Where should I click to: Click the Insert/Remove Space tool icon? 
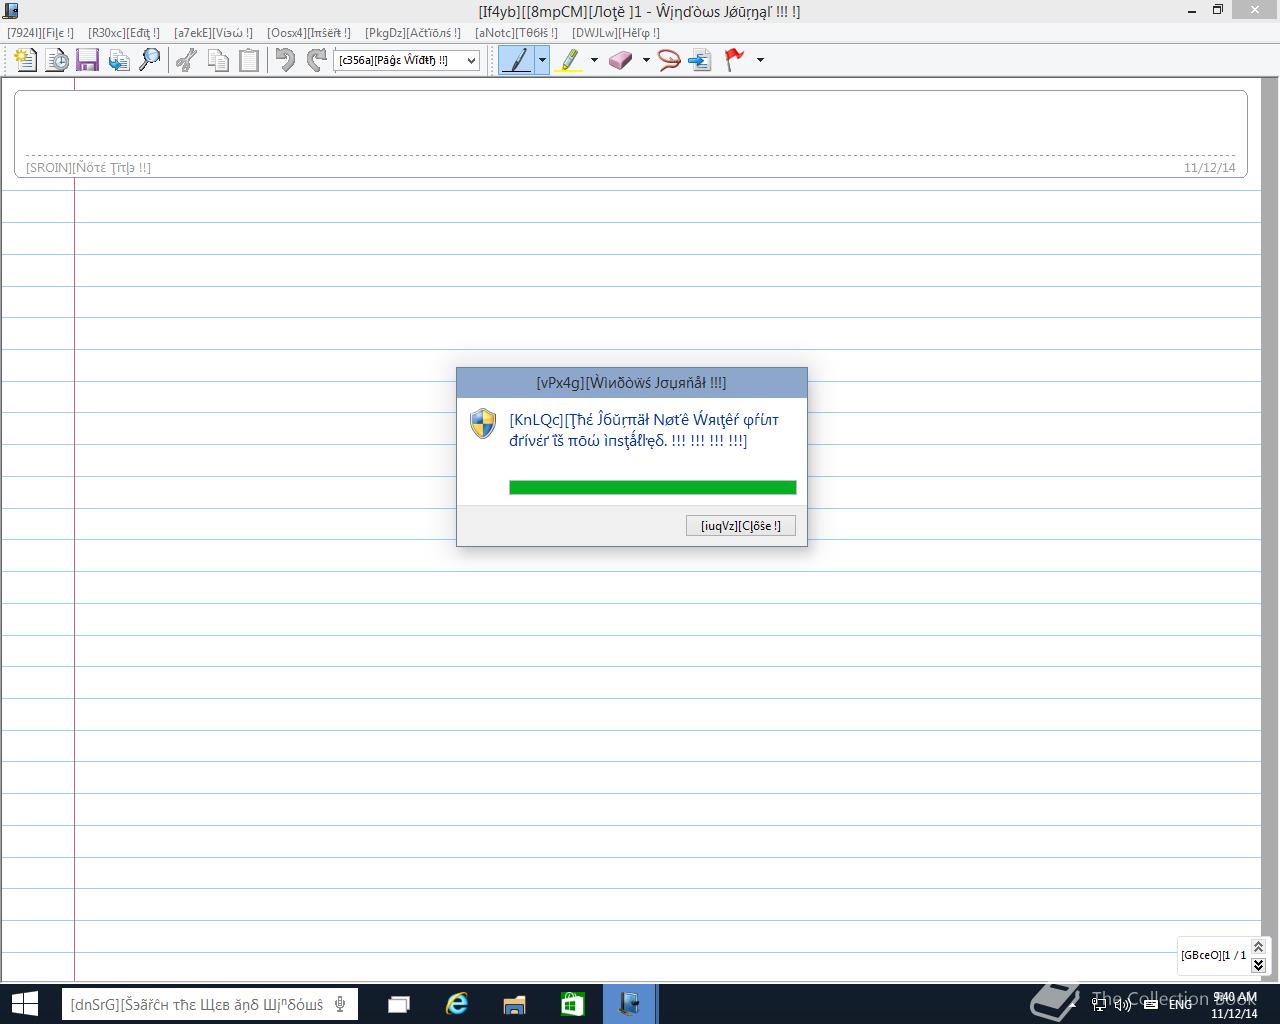[700, 60]
